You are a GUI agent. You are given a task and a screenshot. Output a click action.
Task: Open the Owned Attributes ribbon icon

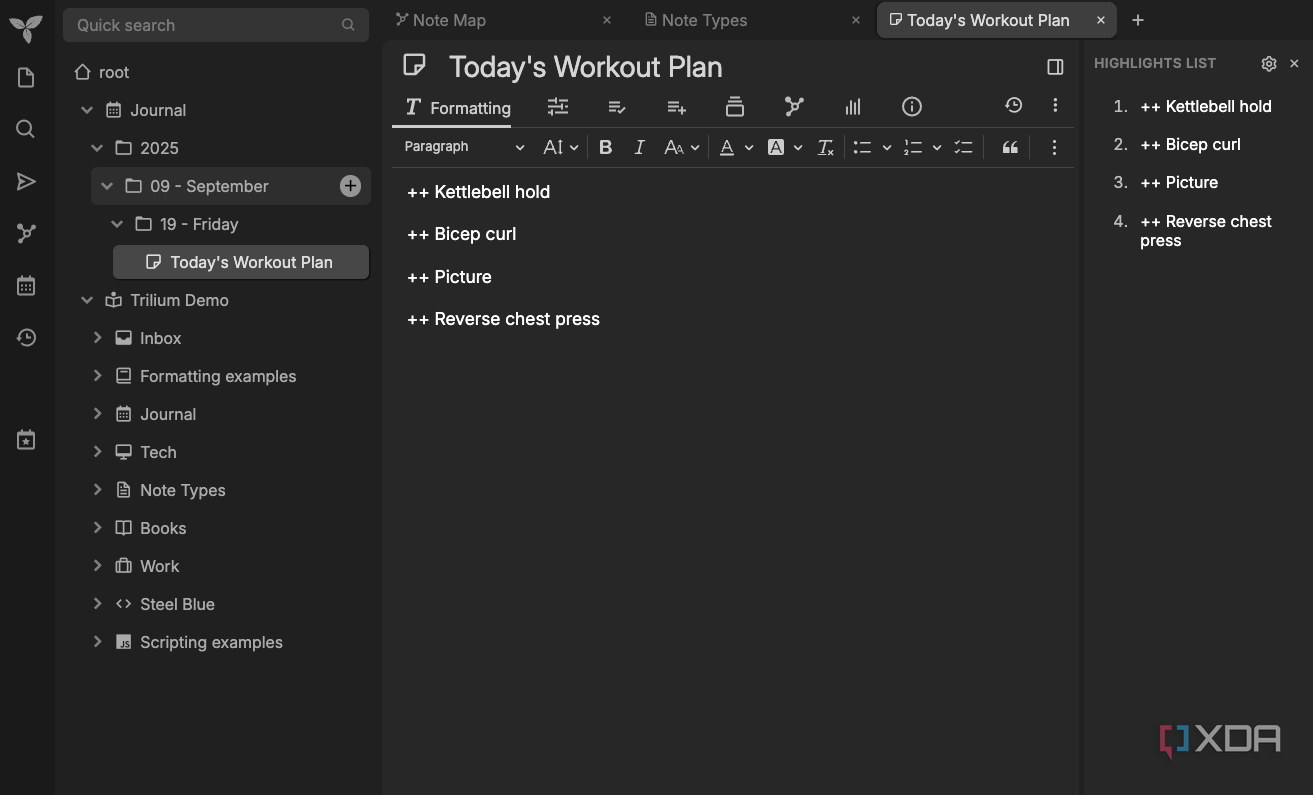pyautogui.click(x=617, y=106)
